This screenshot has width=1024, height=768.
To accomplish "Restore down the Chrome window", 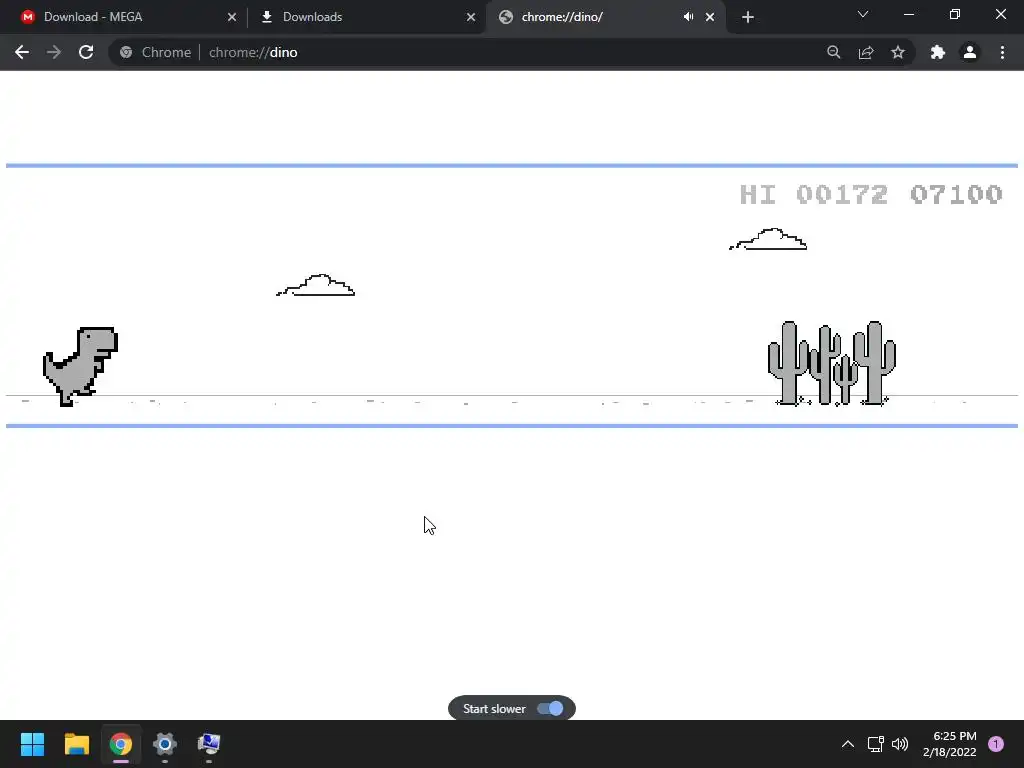I will (x=955, y=14).
